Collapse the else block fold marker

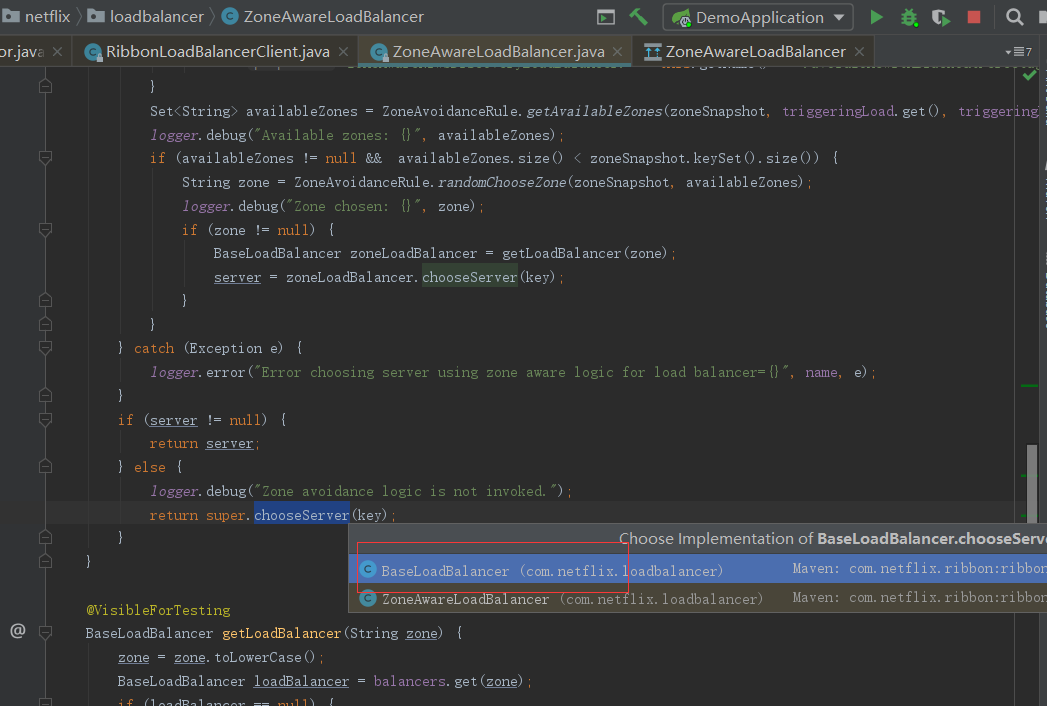(x=45, y=467)
